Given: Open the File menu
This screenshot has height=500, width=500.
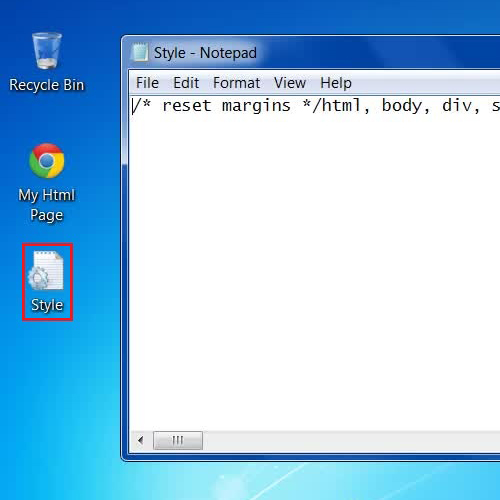Looking at the screenshot, I should pos(147,83).
